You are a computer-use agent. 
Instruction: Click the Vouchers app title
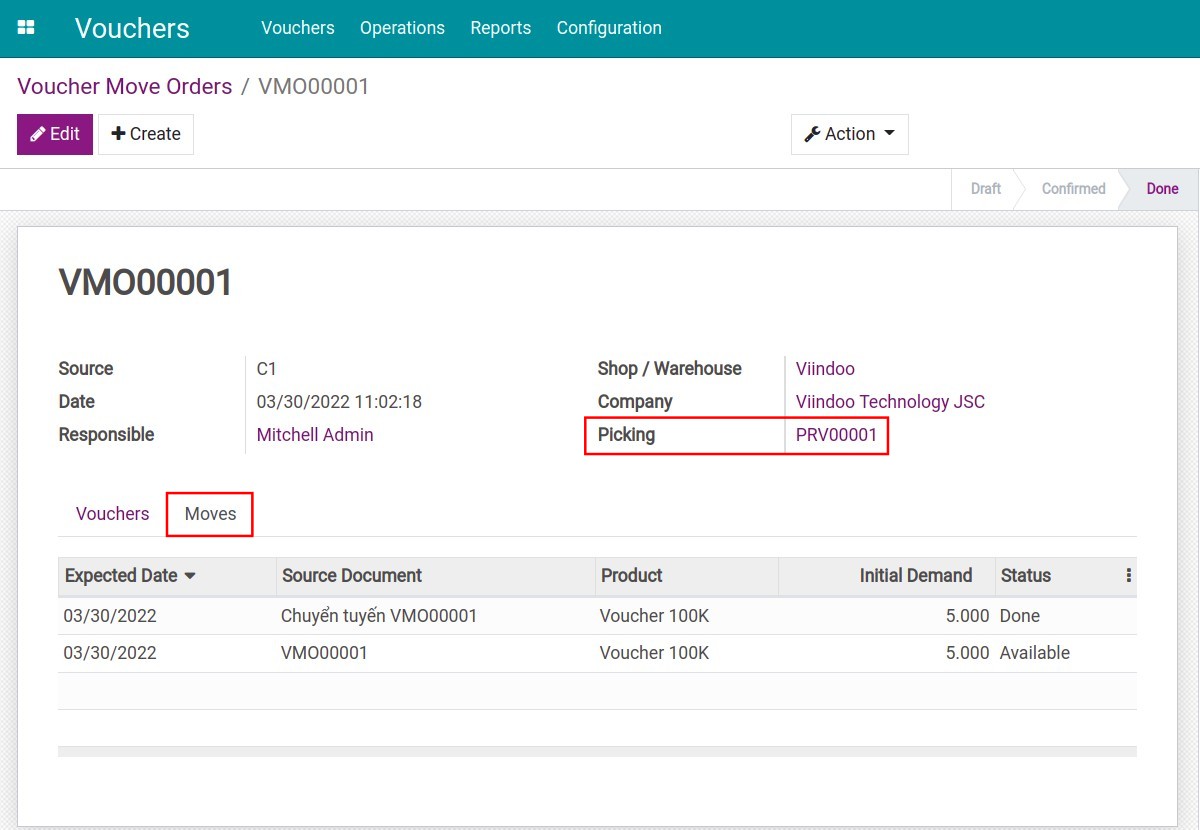[x=132, y=28]
